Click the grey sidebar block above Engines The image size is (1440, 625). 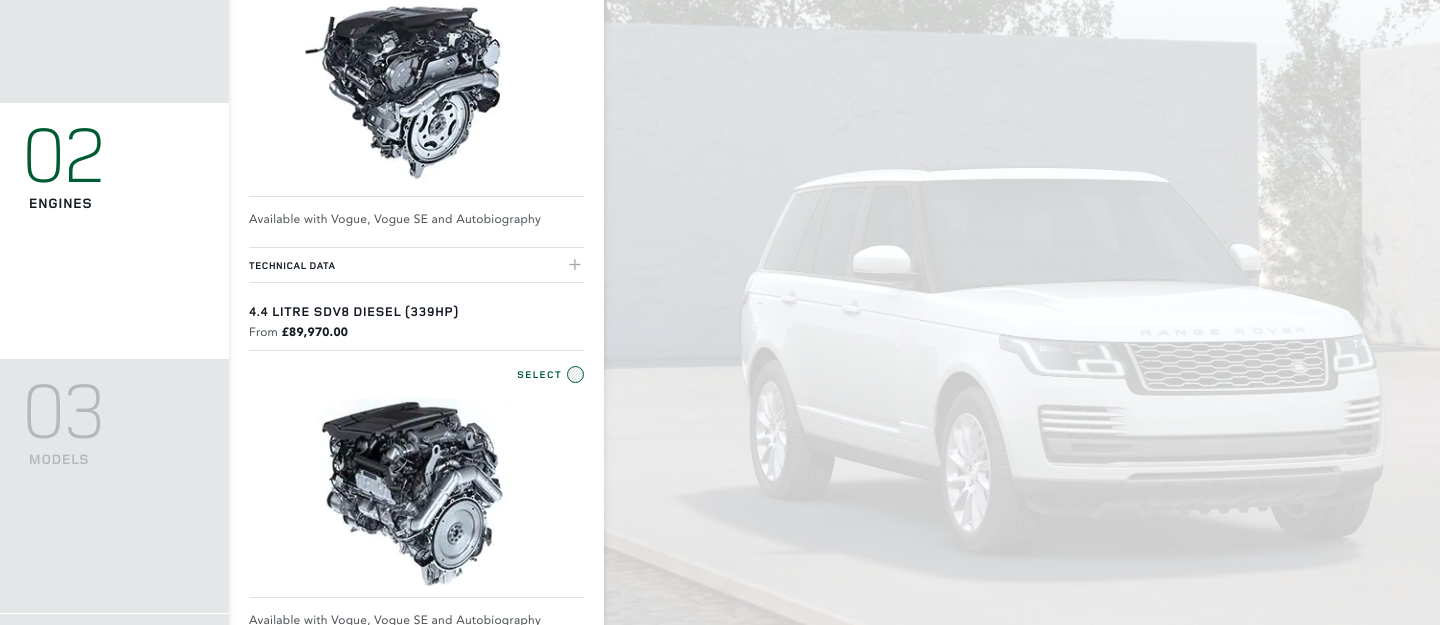click(115, 51)
